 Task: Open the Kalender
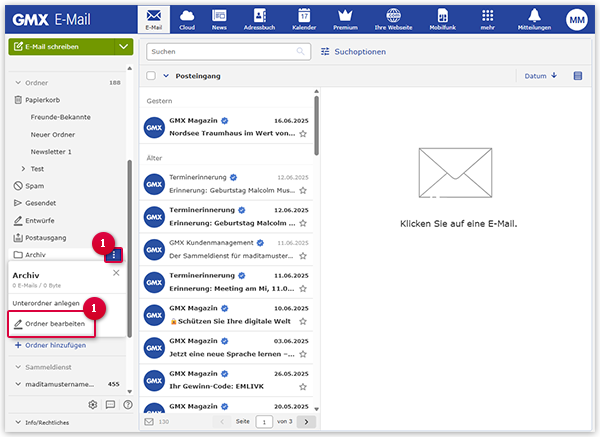(x=304, y=20)
